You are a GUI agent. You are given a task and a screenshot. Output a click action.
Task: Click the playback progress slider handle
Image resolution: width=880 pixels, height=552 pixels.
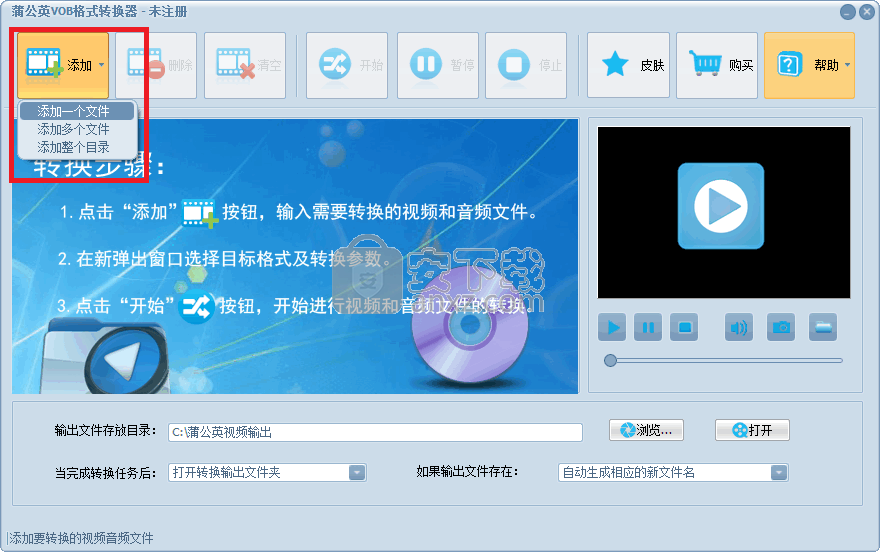pos(610,361)
